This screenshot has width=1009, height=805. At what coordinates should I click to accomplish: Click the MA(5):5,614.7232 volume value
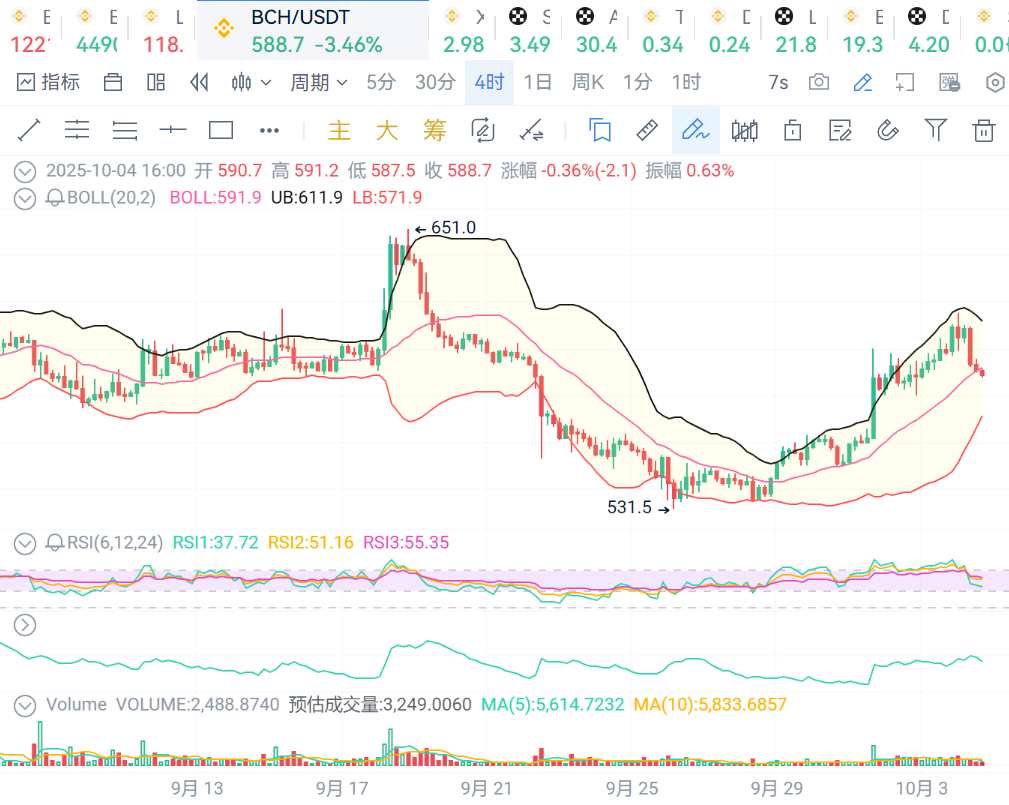pos(553,705)
